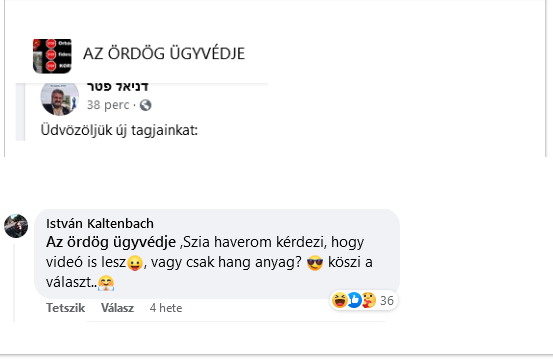Viewport: 553px width, 360px height.
Task: Click the blue thumbs-up Like reaction icon
Action: pyautogui.click(x=354, y=300)
